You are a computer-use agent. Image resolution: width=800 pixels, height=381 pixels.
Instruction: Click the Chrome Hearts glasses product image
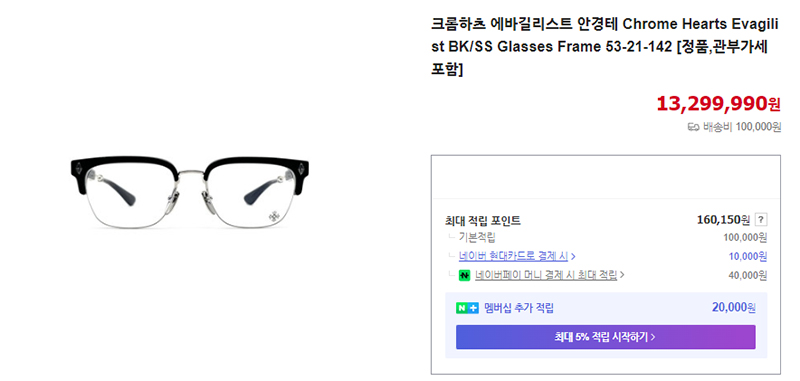coord(190,192)
